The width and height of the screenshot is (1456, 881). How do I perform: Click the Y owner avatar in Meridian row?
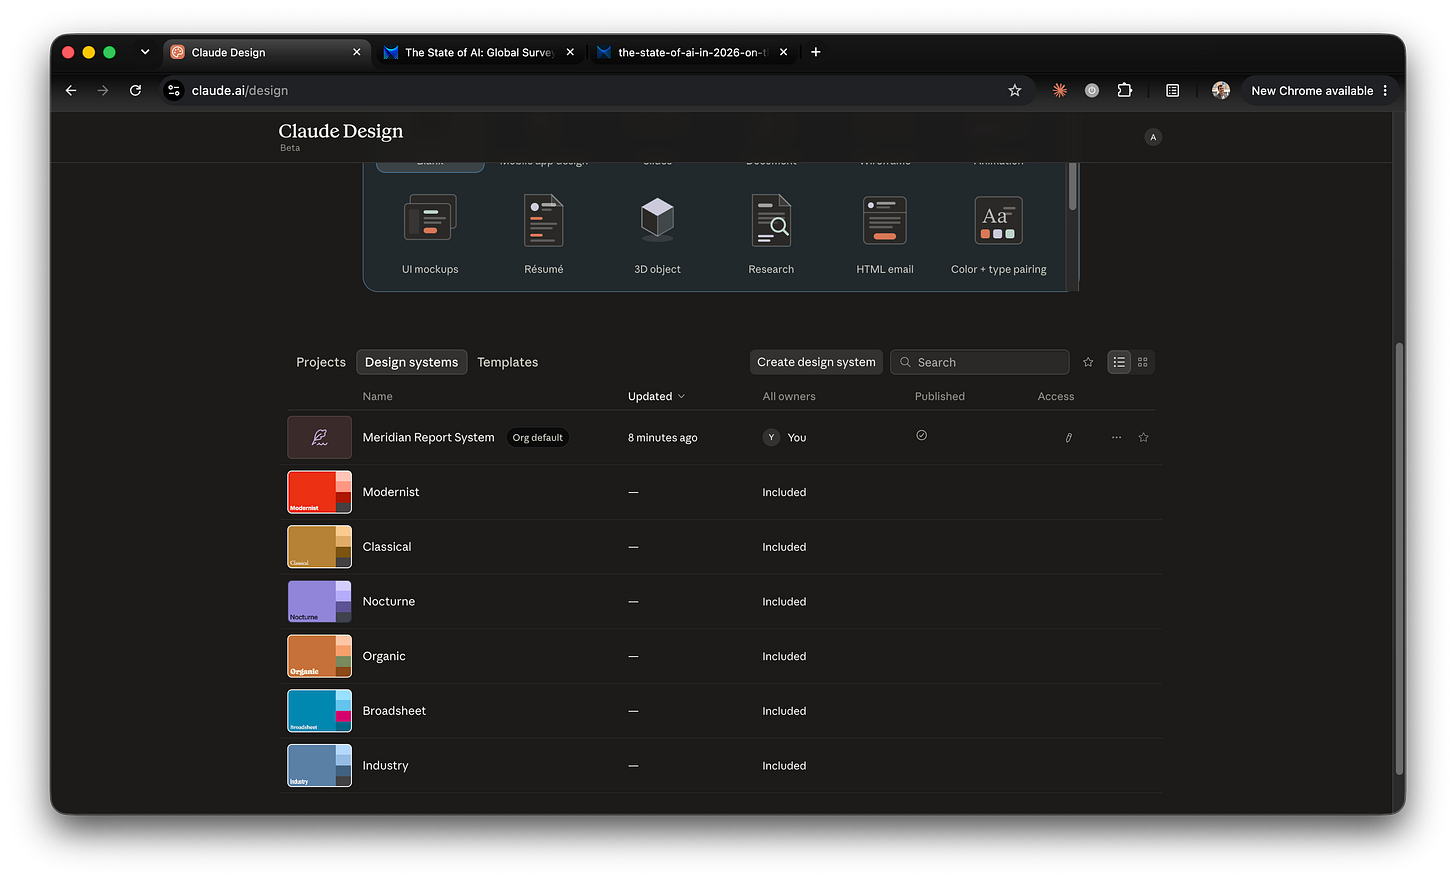tap(771, 437)
